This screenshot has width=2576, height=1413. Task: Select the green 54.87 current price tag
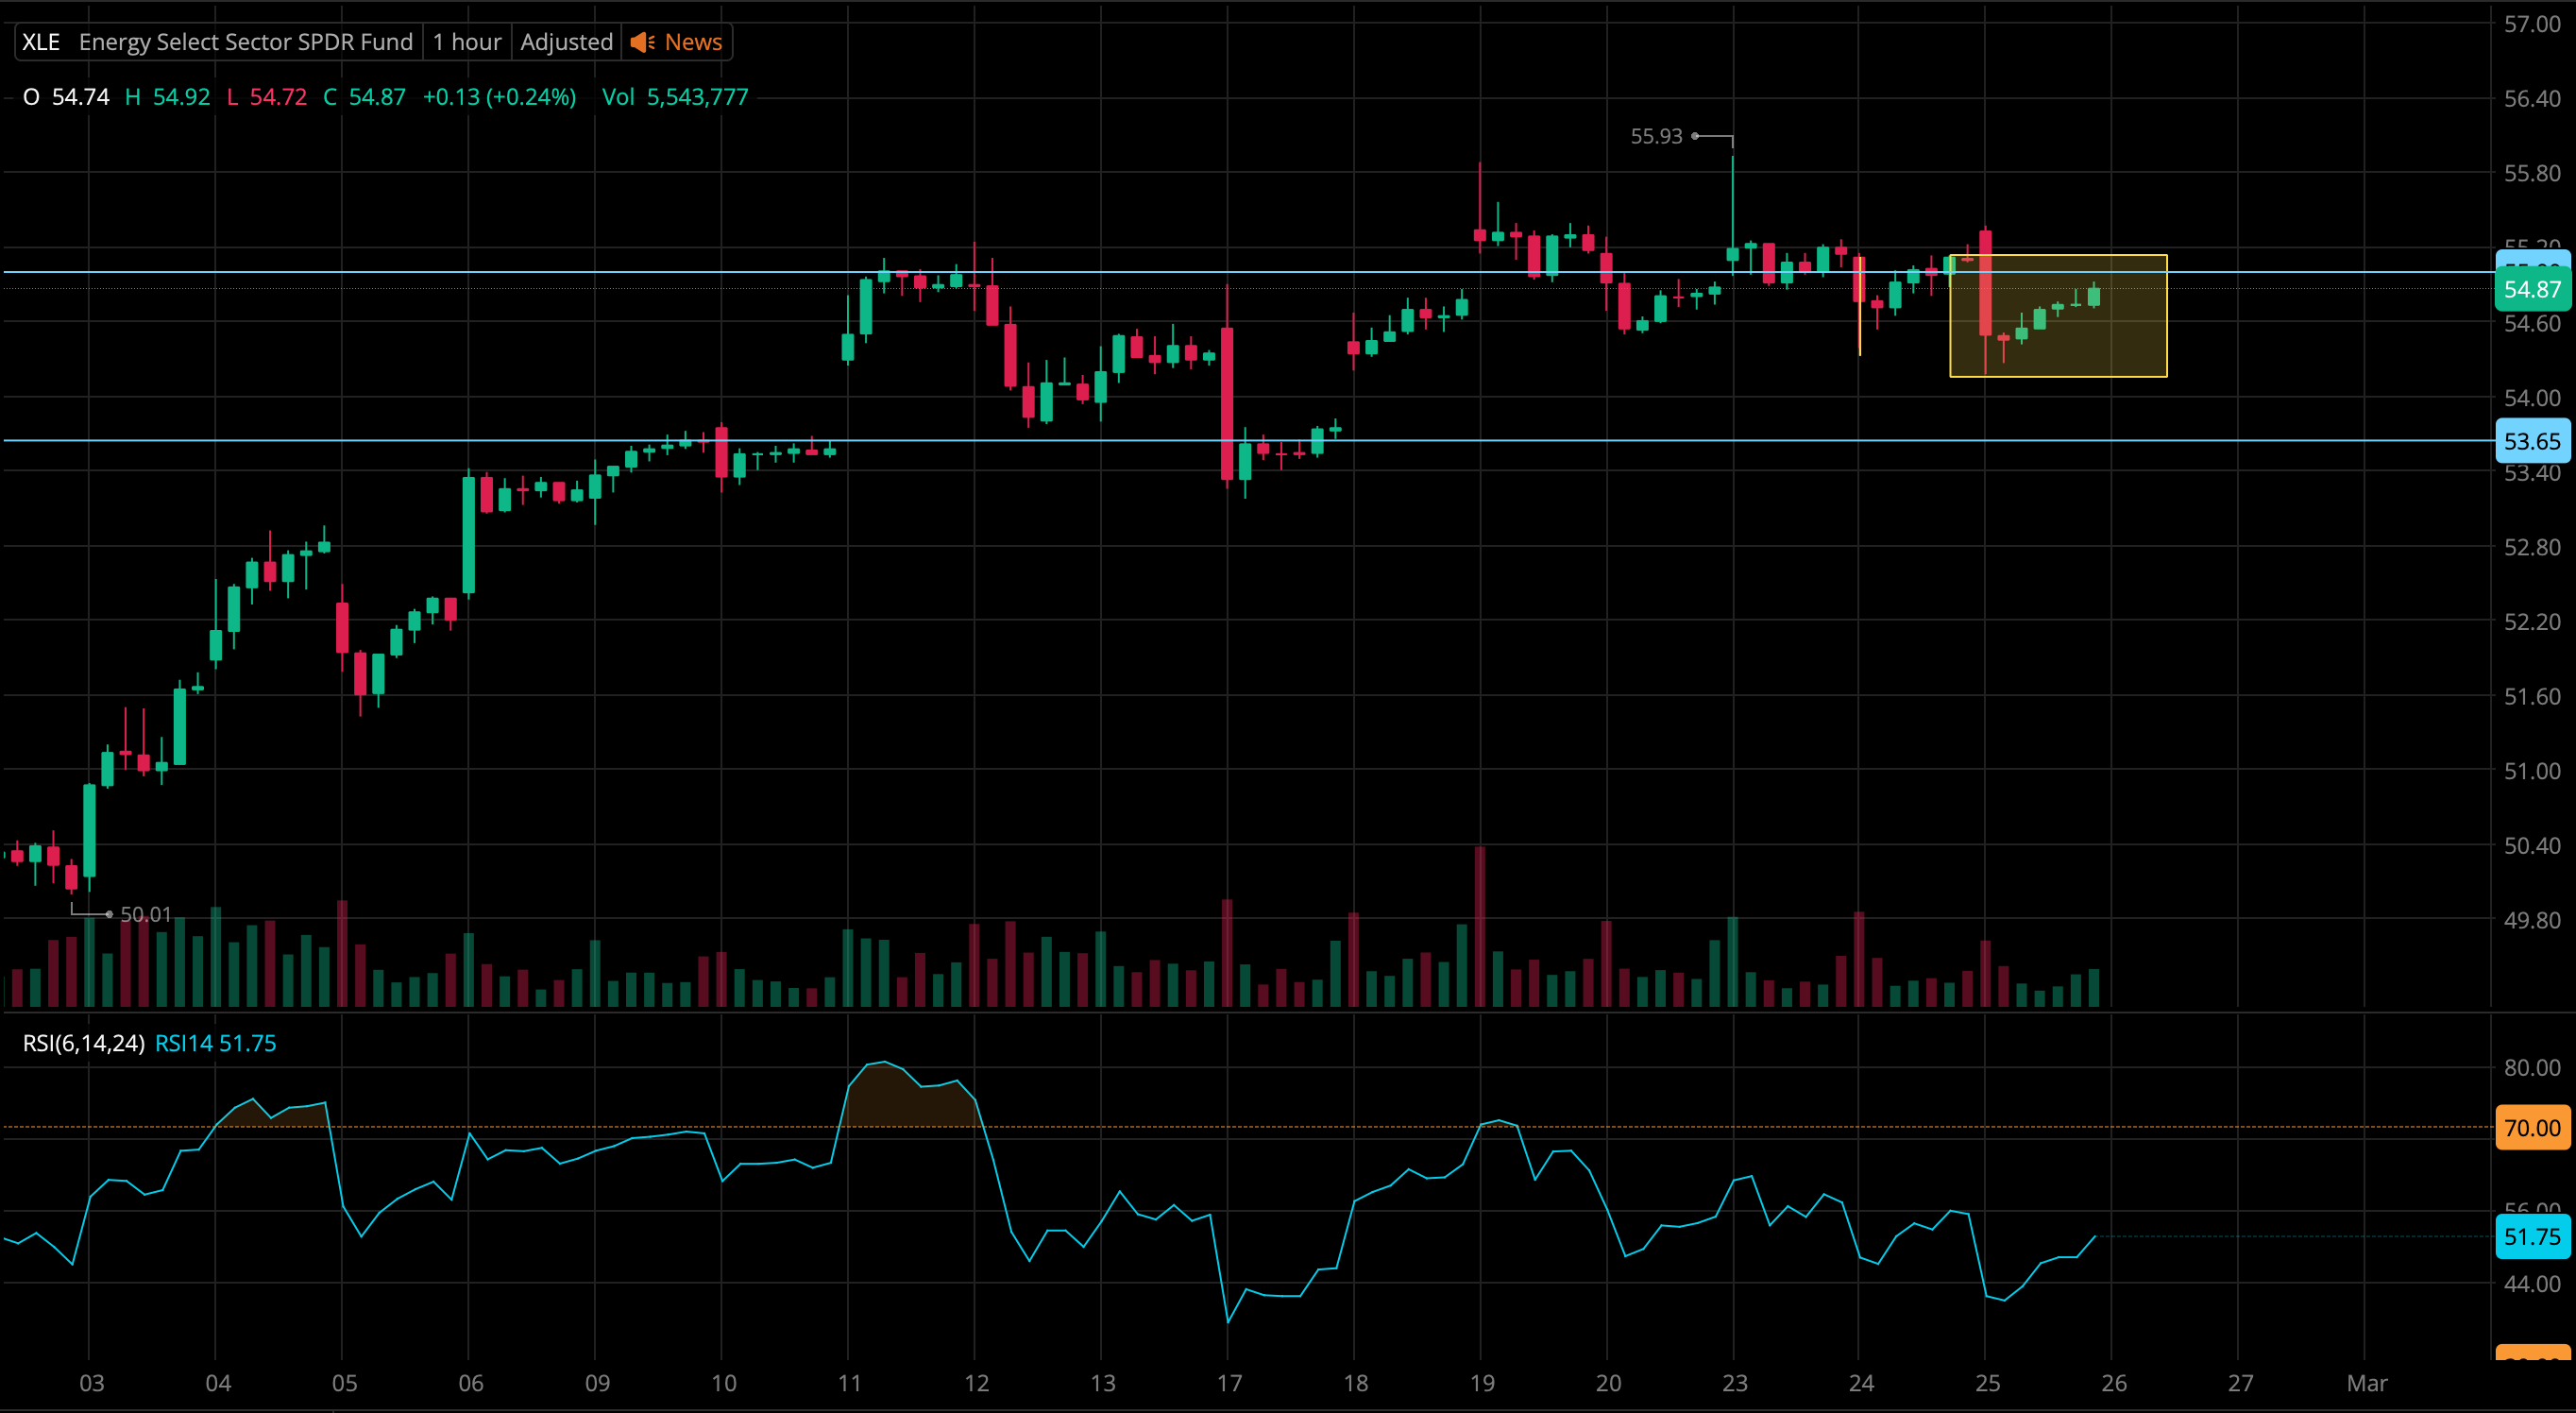click(x=2531, y=290)
